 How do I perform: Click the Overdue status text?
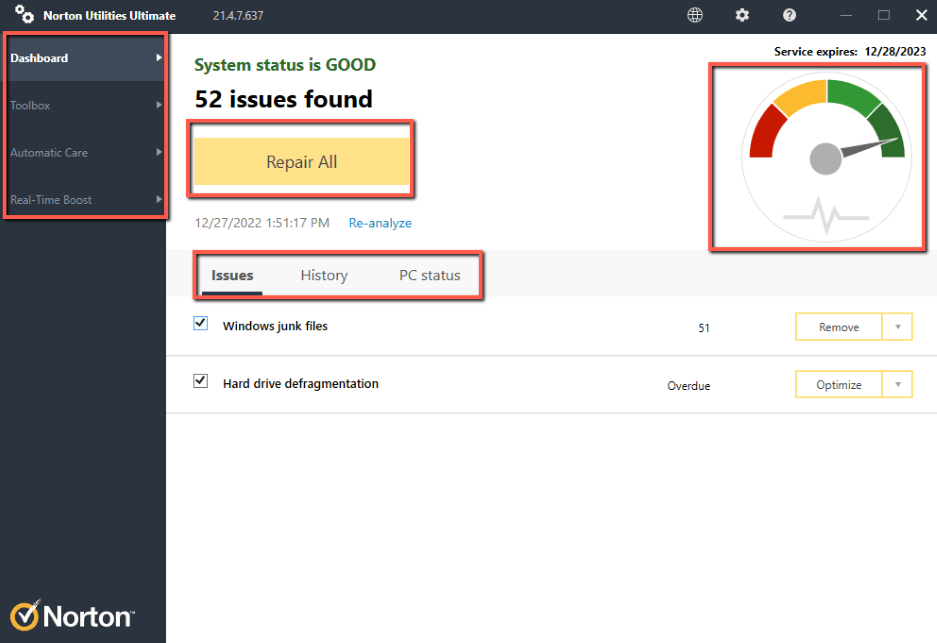(689, 386)
